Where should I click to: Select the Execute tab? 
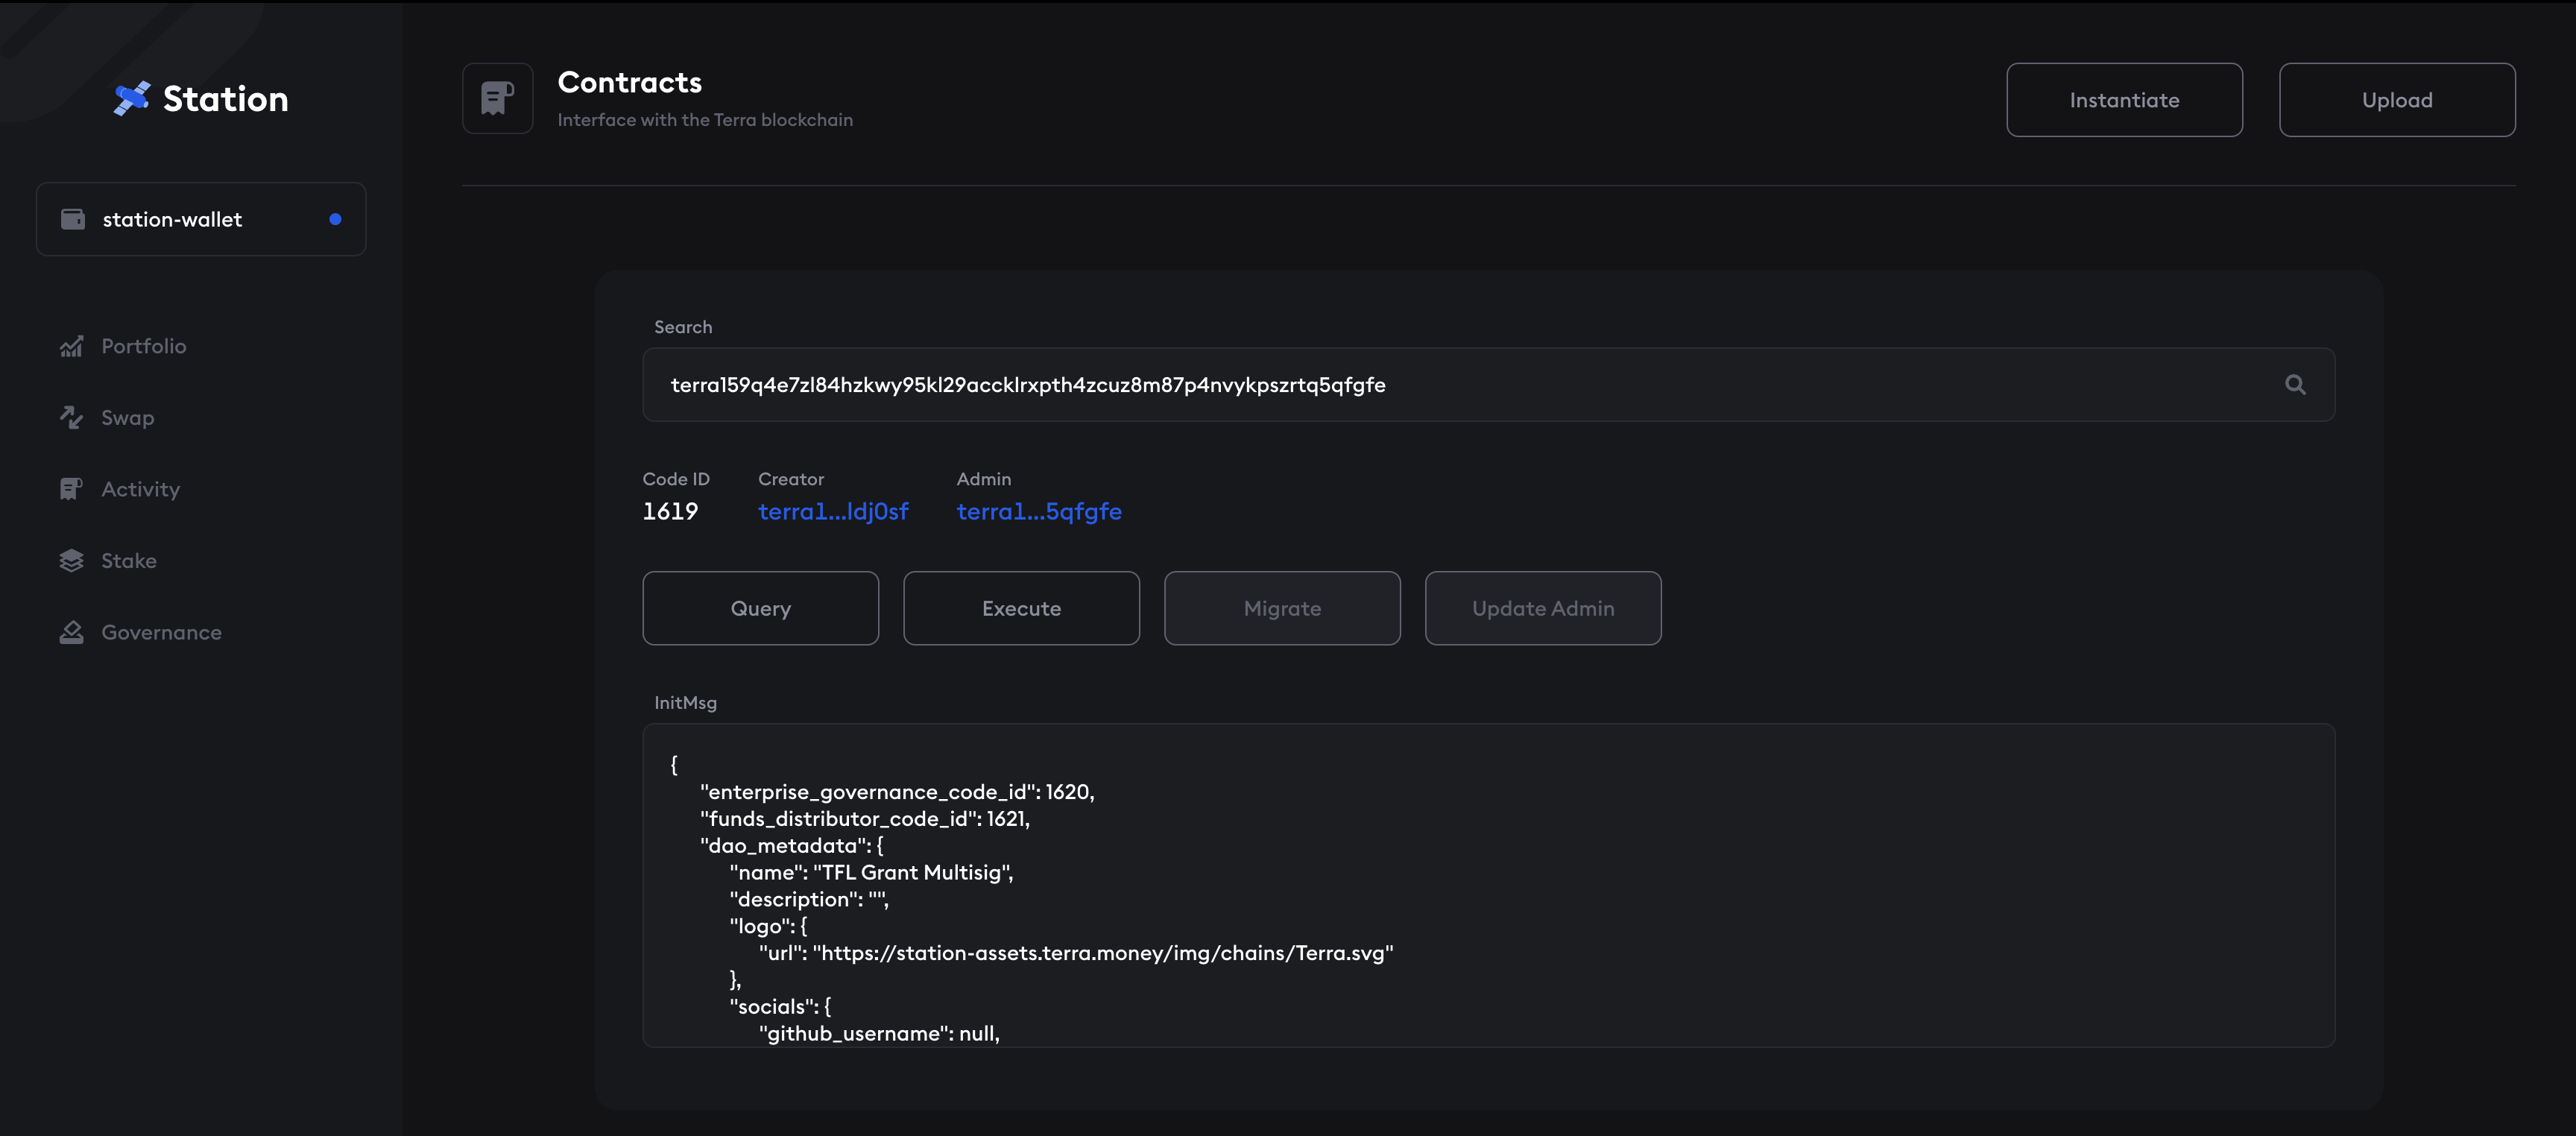point(1022,607)
